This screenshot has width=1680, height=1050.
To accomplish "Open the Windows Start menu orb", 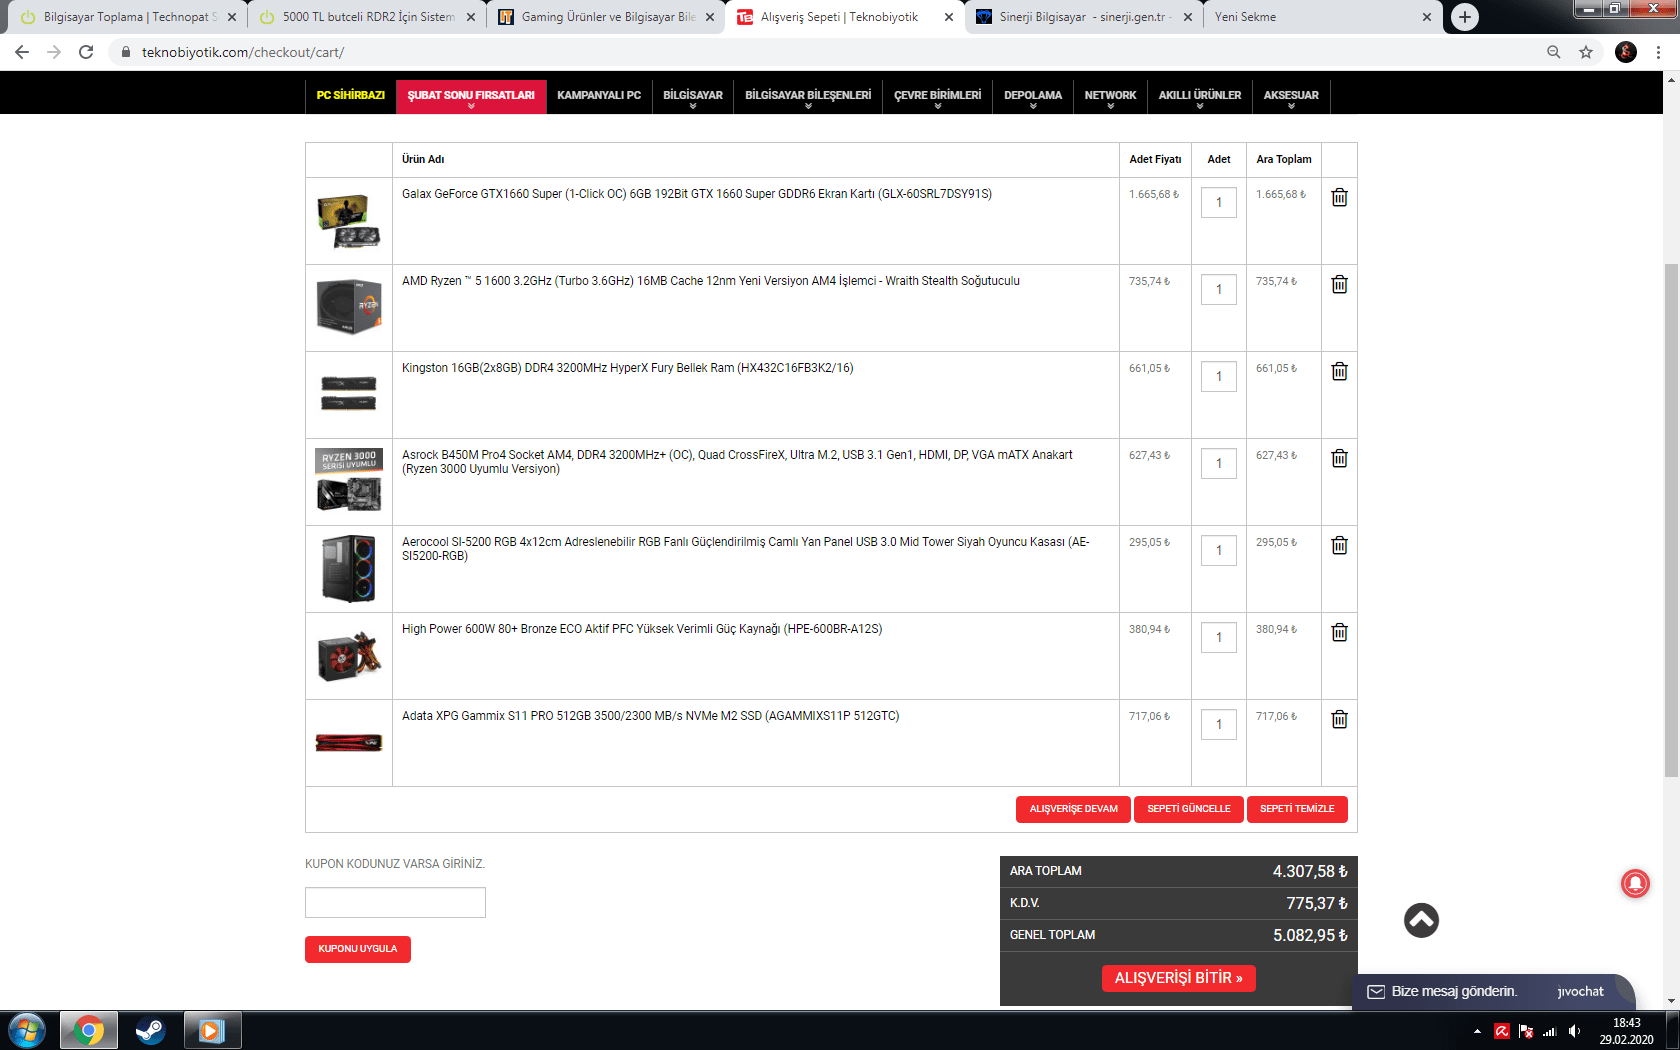I will 26,1030.
